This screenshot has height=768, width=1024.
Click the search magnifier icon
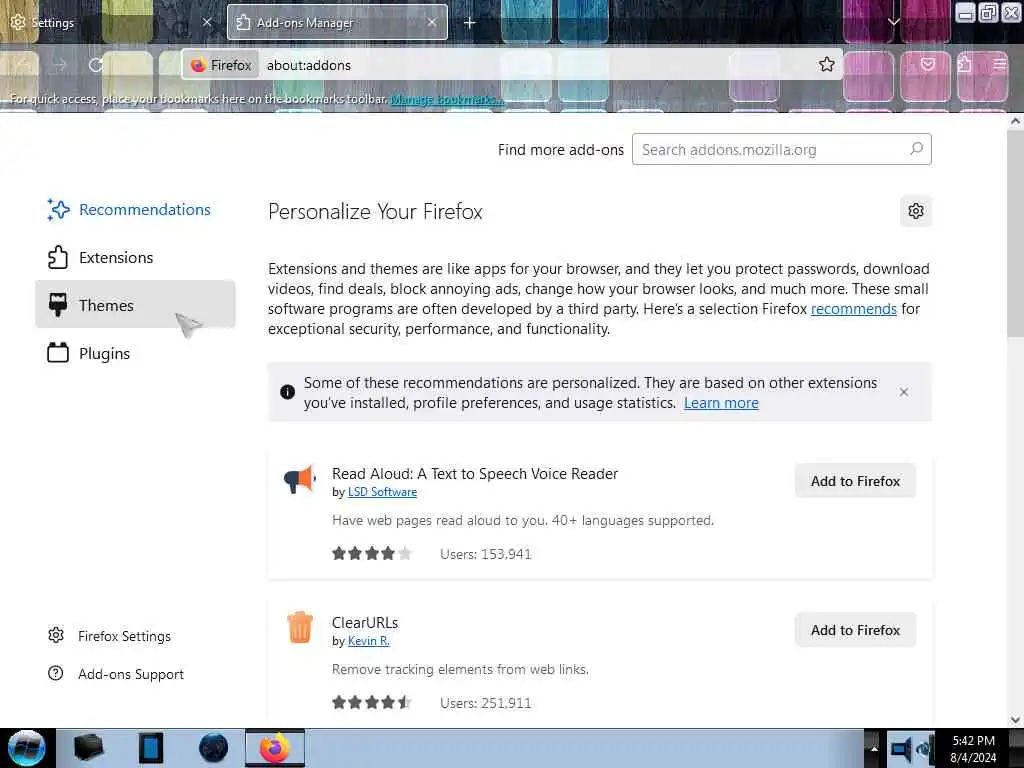click(x=916, y=149)
